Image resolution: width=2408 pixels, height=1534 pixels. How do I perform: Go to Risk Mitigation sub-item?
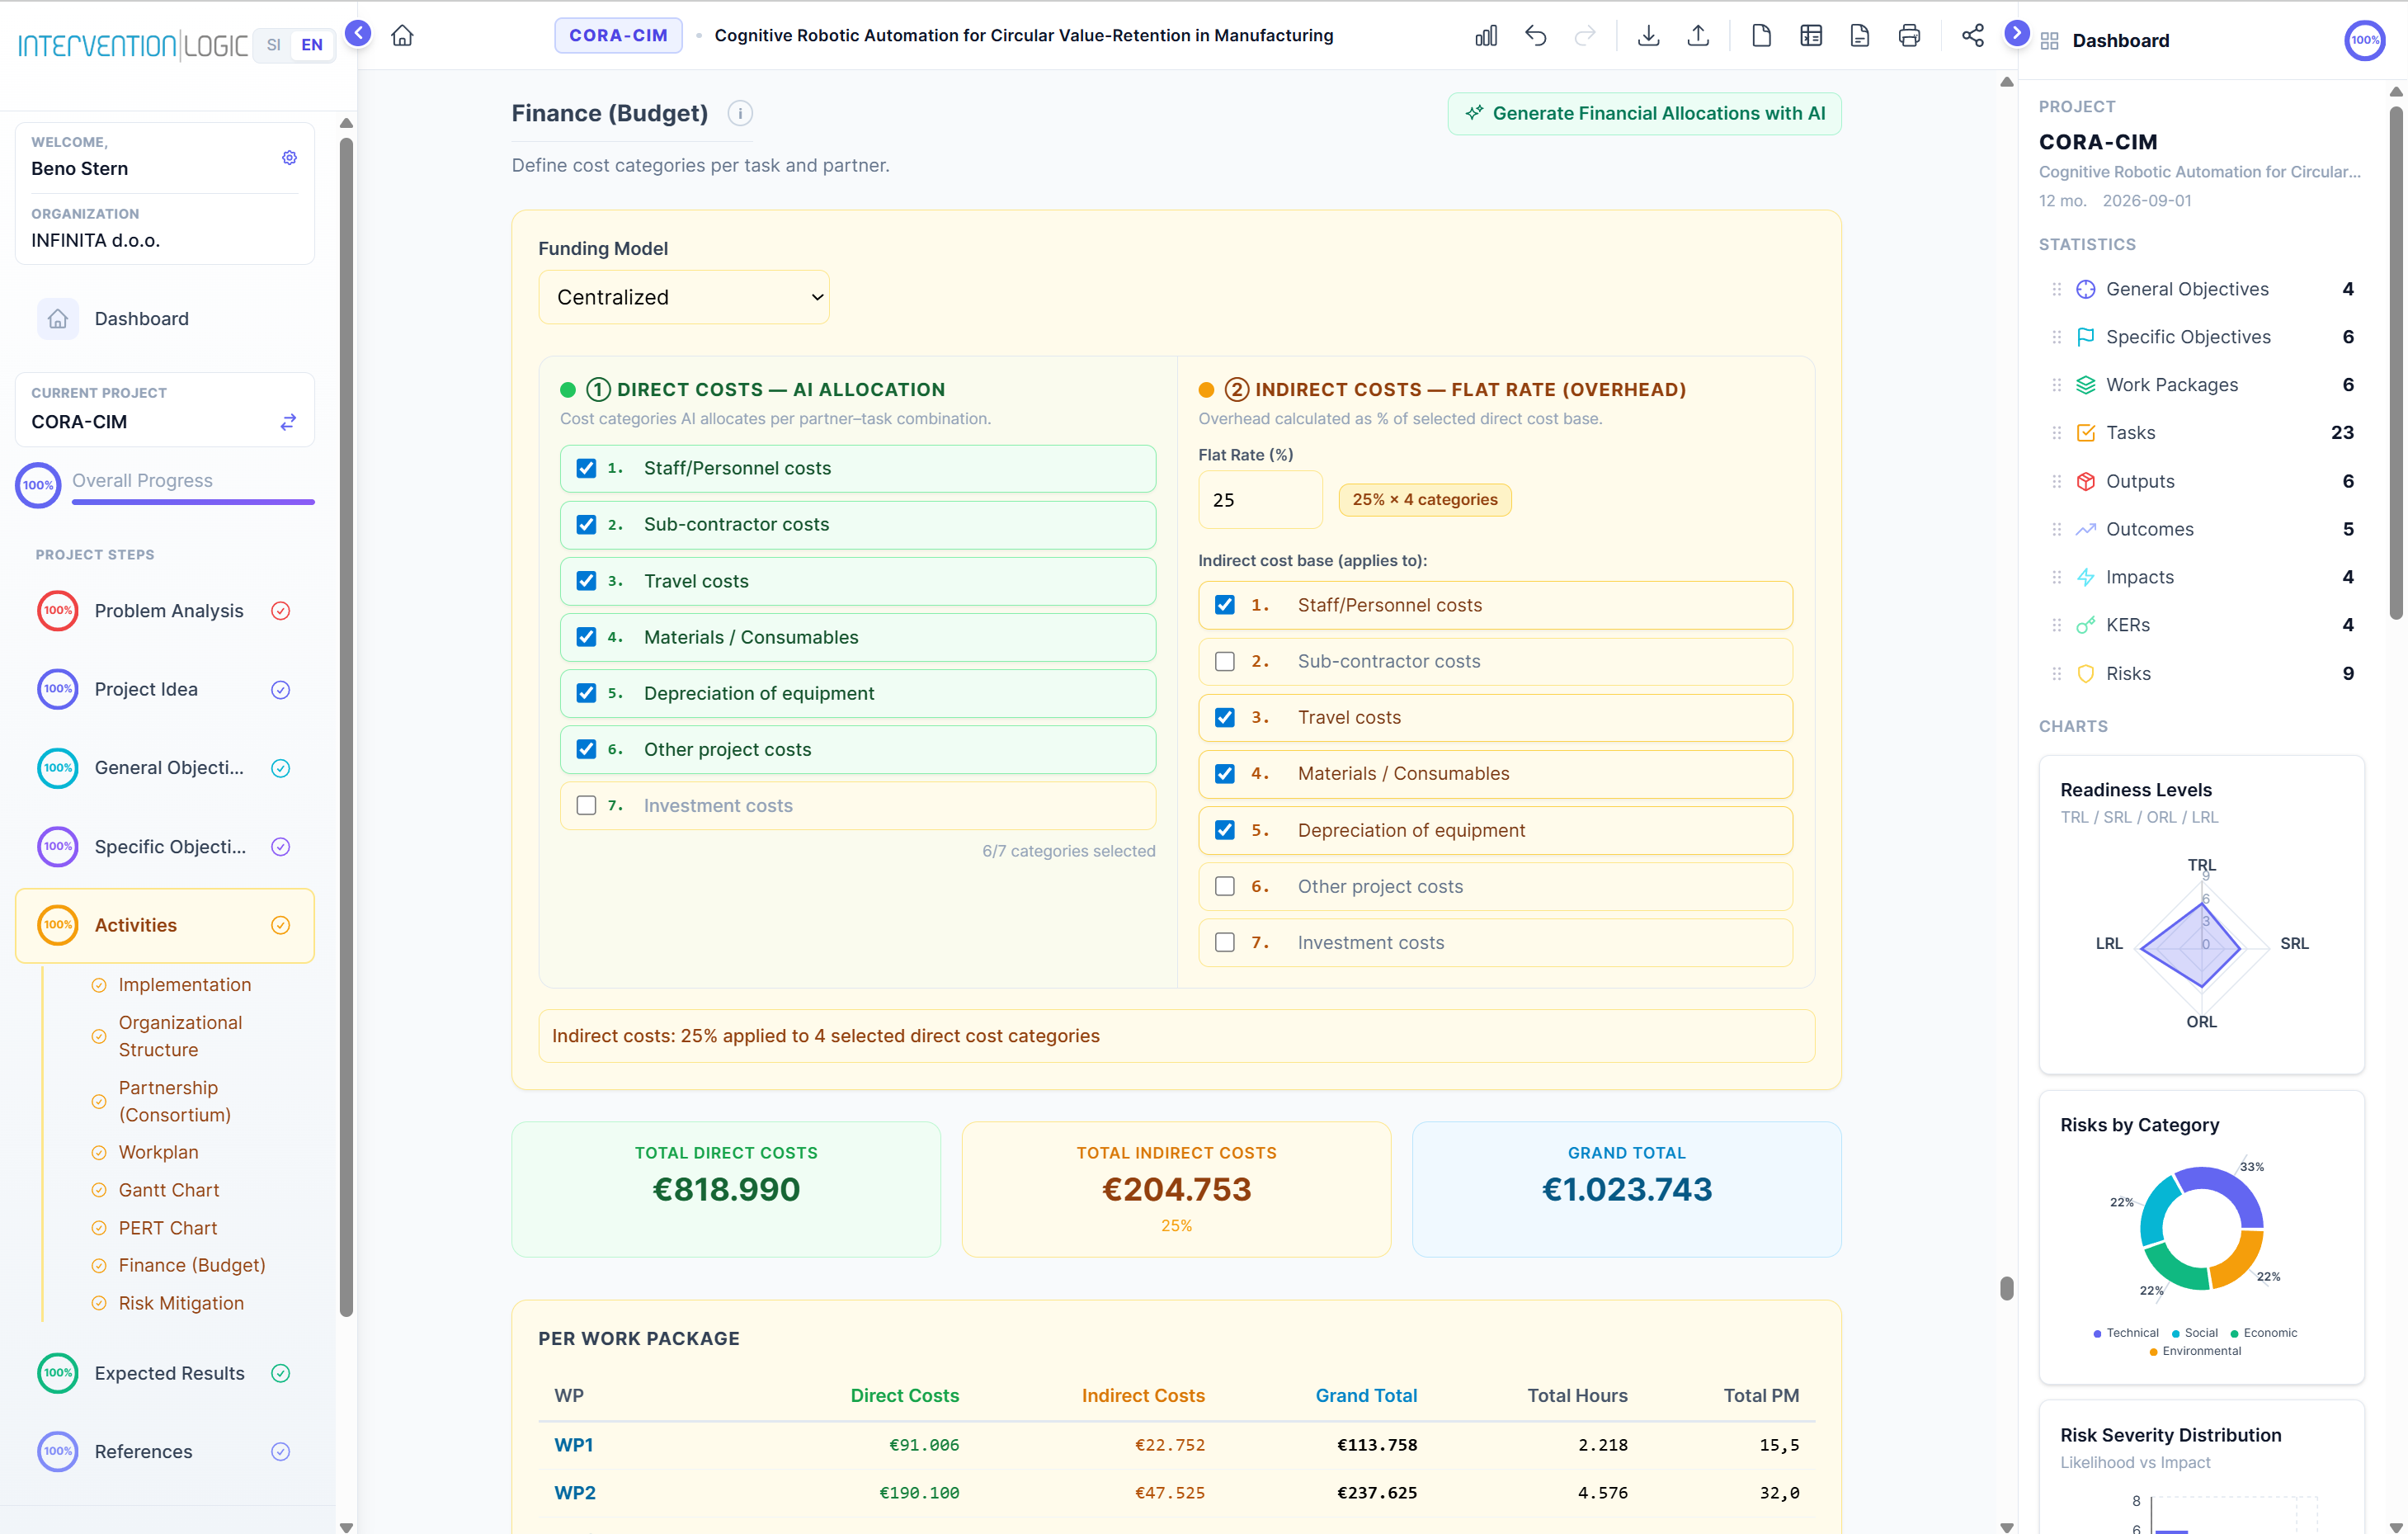coord(180,1303)
